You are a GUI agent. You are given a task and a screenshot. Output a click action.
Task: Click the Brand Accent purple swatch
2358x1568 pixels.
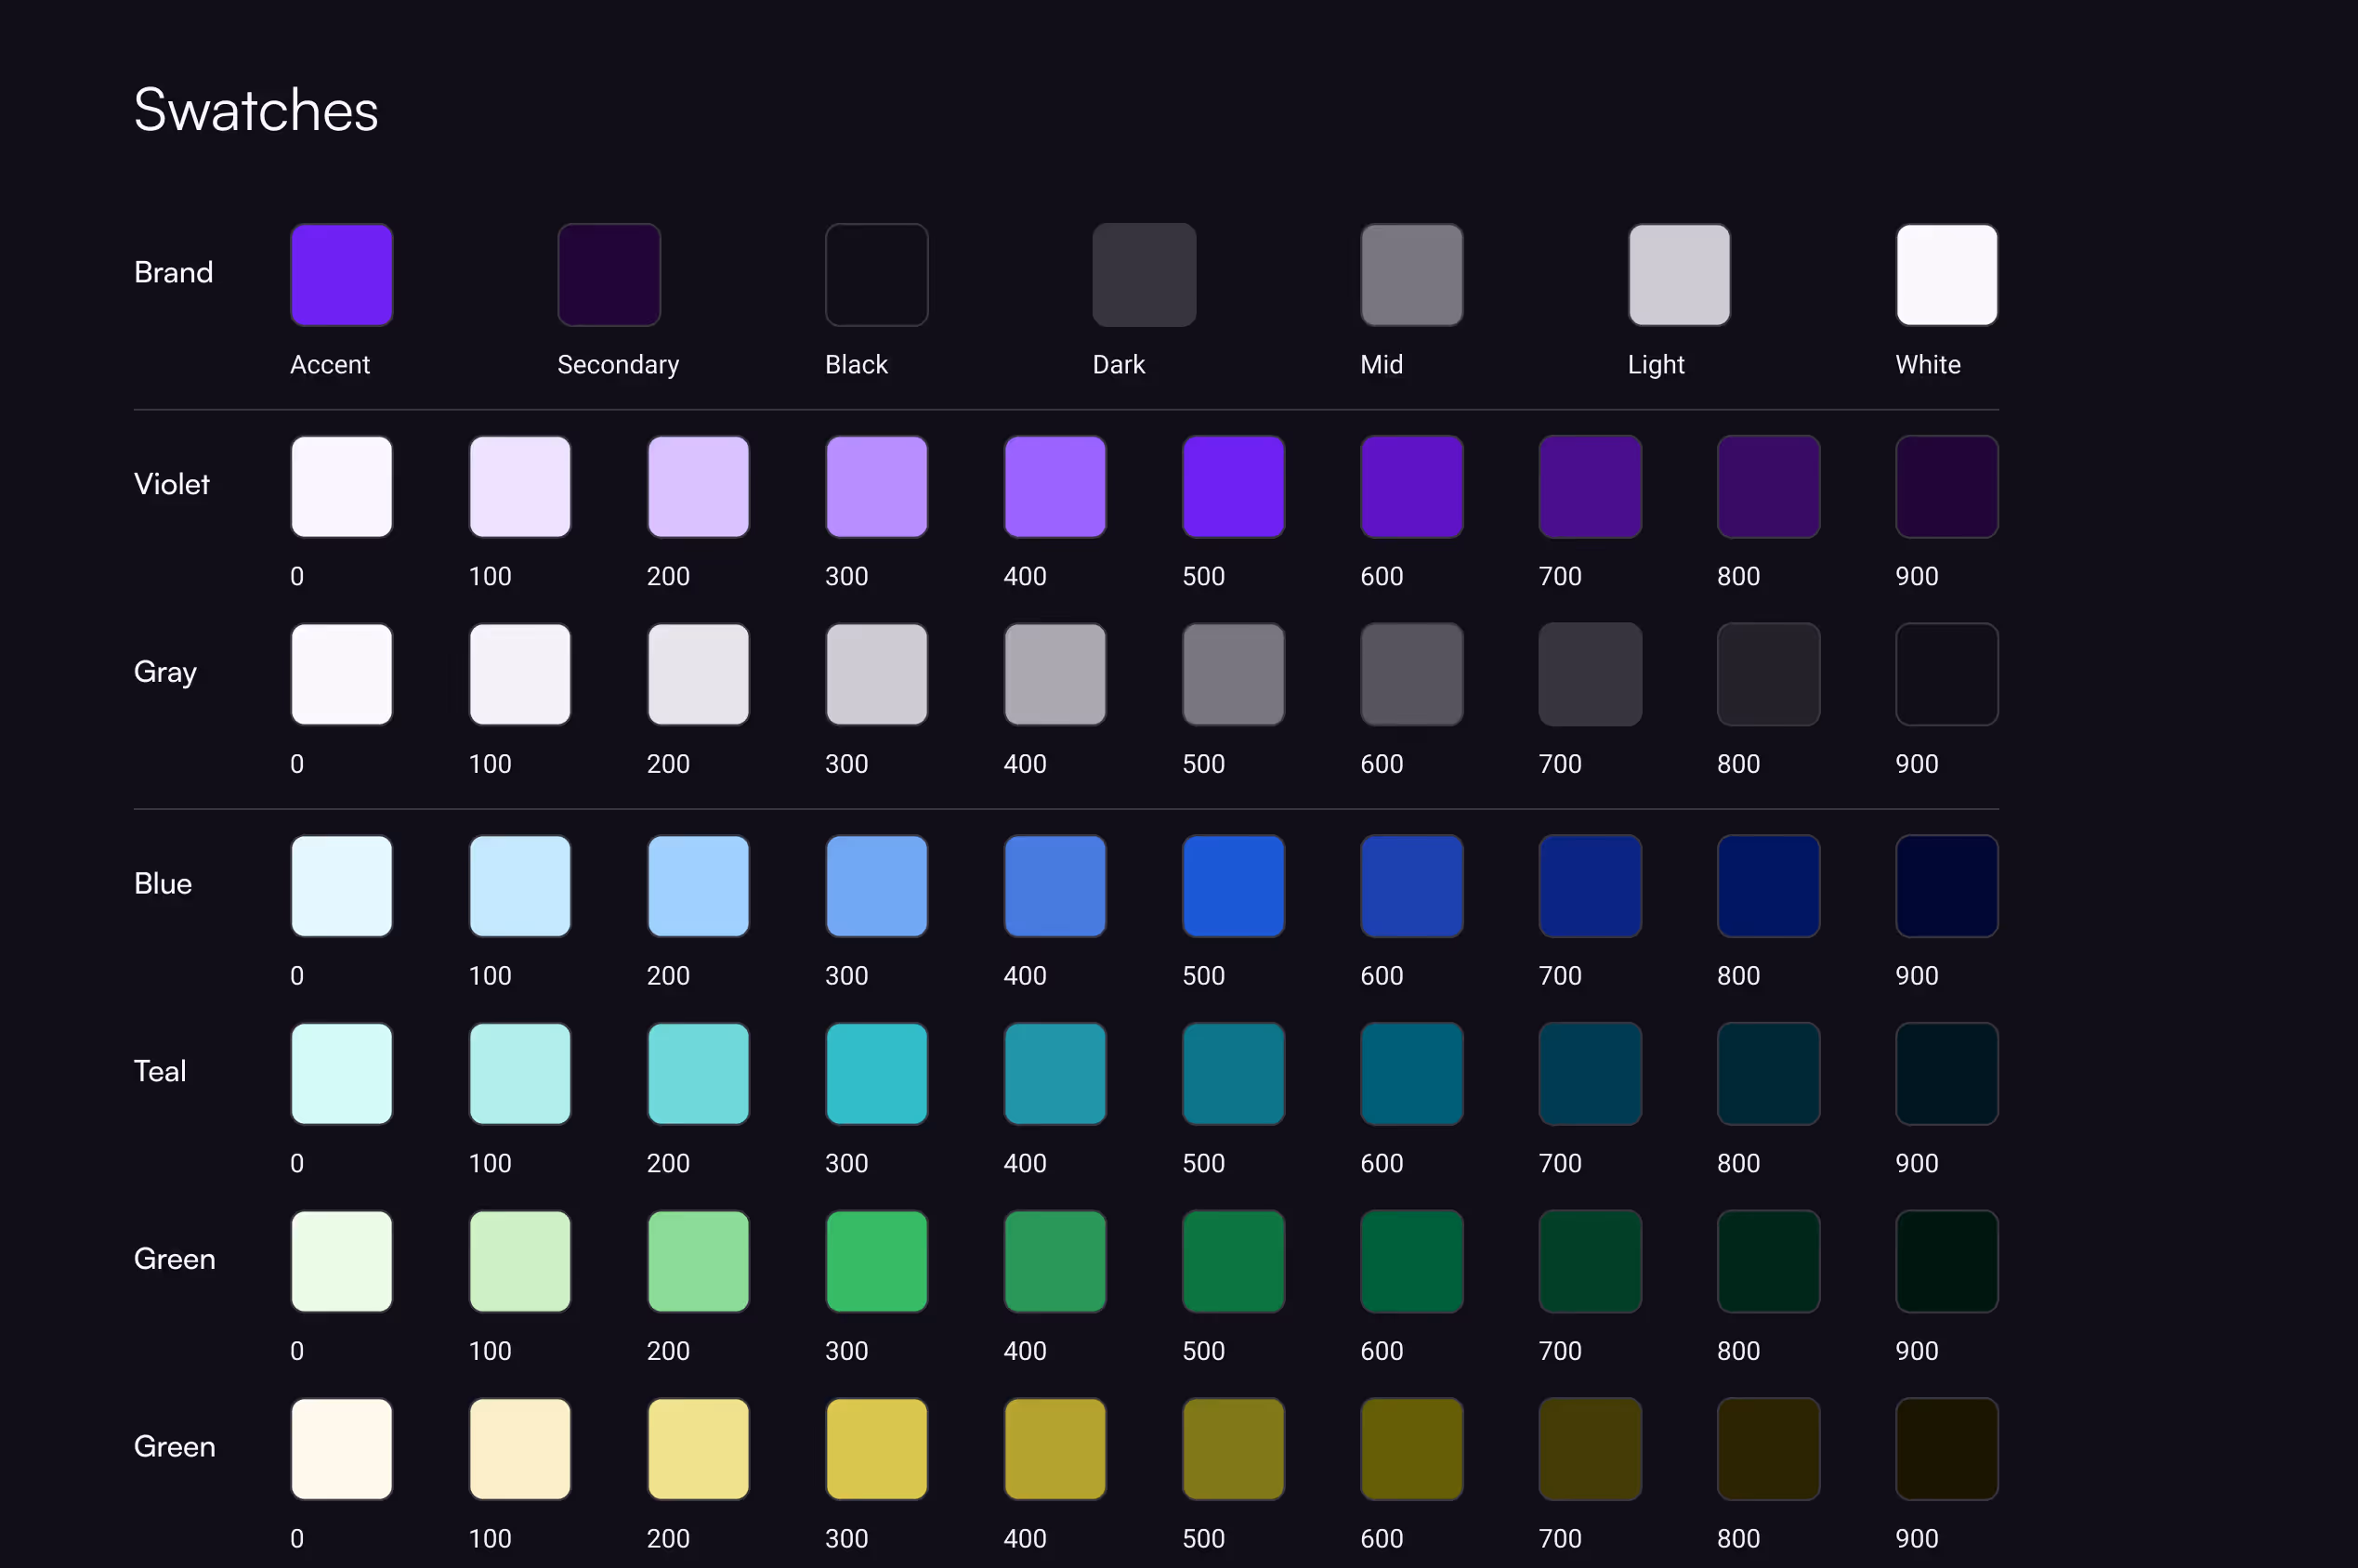tap(341, 274)
